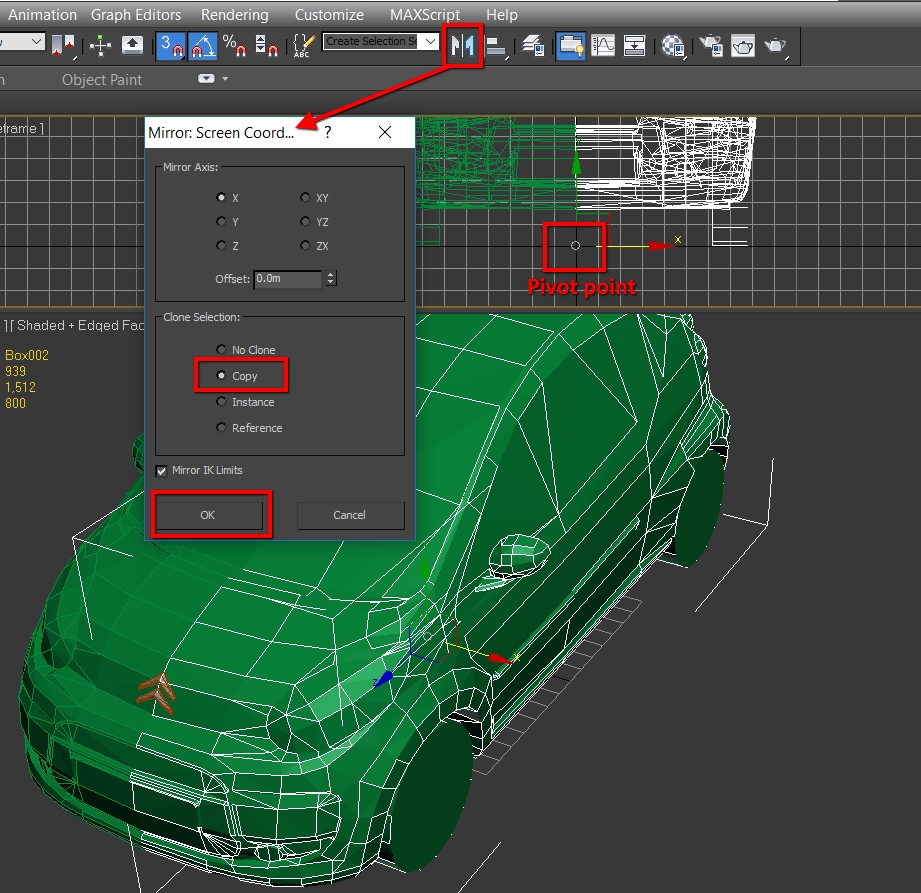Expand the Create Selection Set dropdown
The height and width of the screenshot is (893, 921).
(x=430, y=42)
